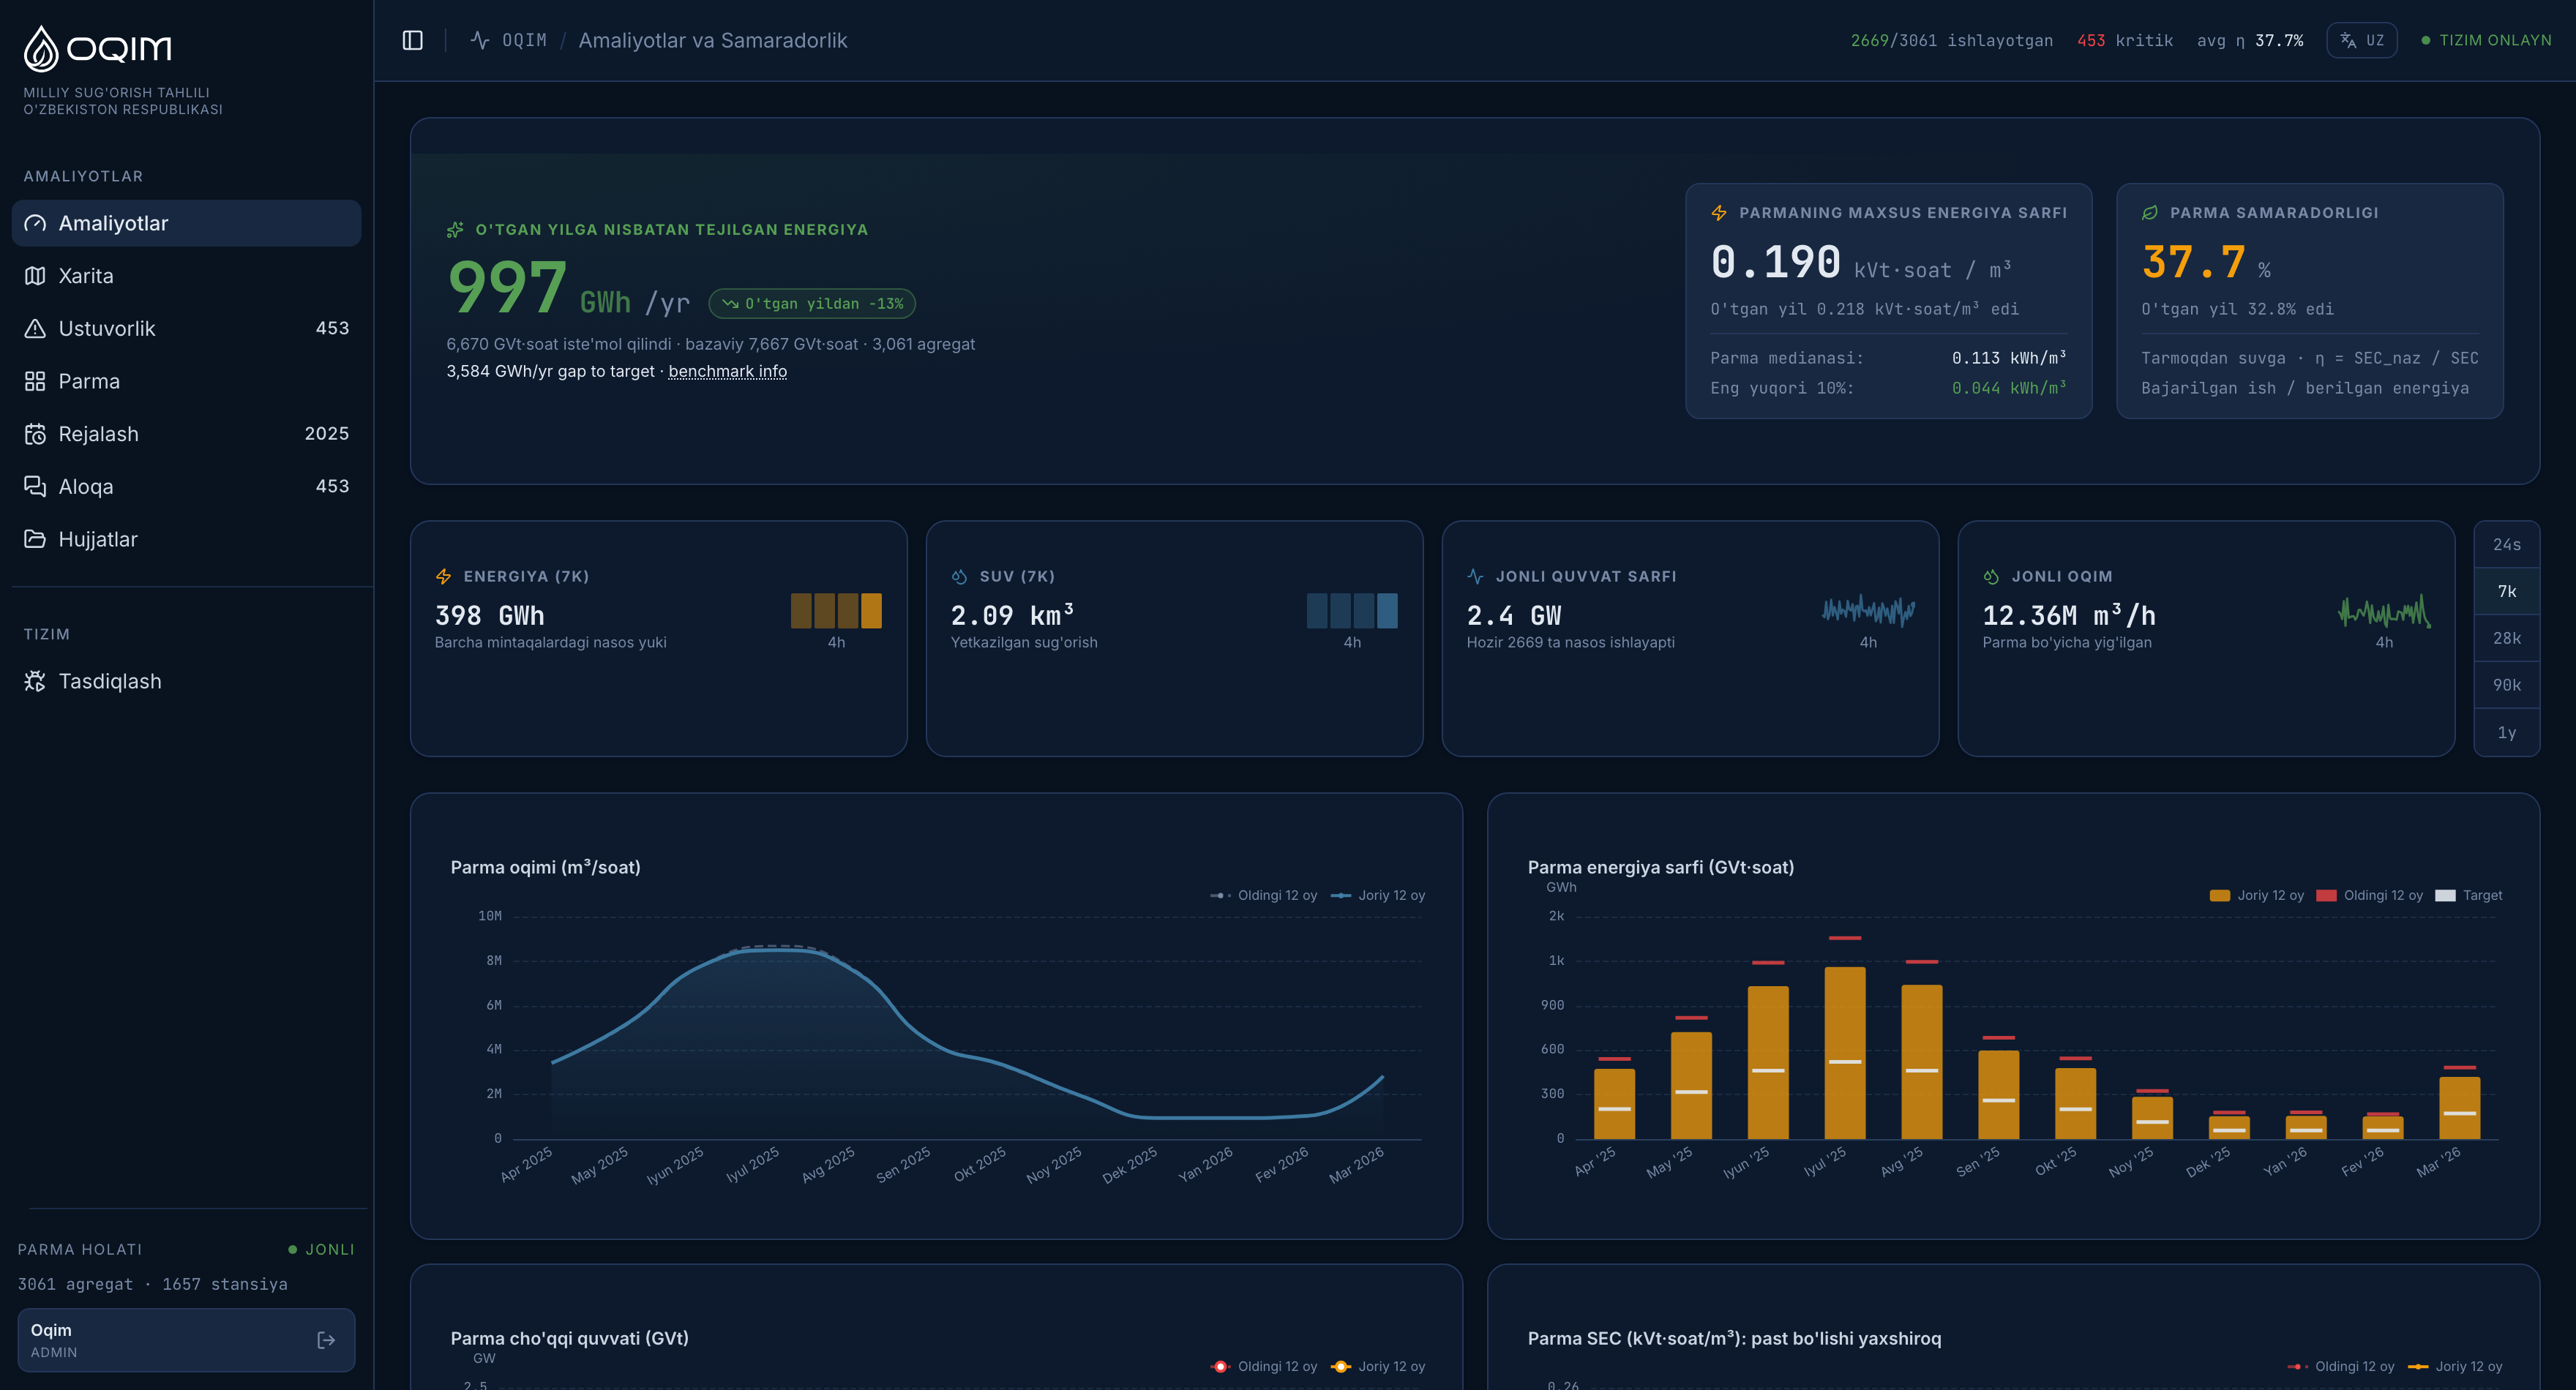Toggle Joriy 12 oy in Parma SEC legend

[x=2454, y=1366]
